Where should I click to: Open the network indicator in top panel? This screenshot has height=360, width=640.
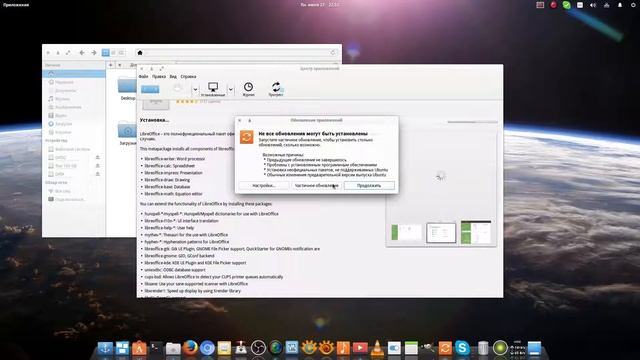pyautogui.click(x=607, y=5)
